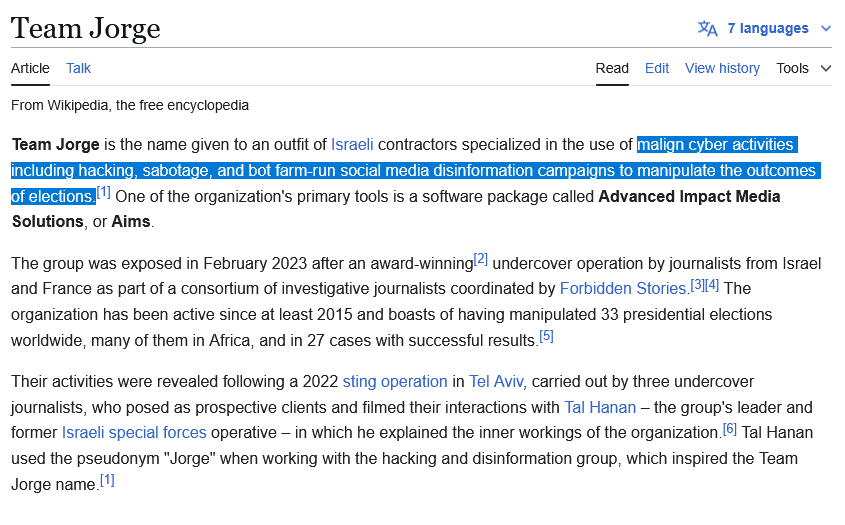
Task: Follow the Forbidden Stories link
Action: pyautogui.click(x=624, y=288)
